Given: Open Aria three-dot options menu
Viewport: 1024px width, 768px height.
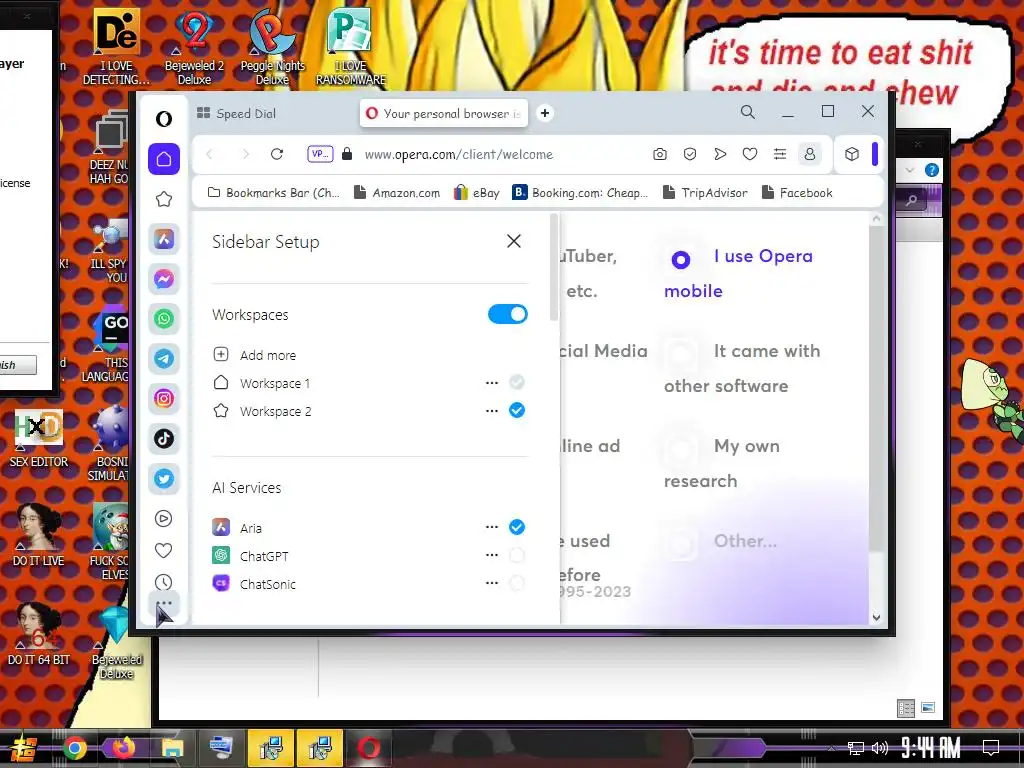Looking at the screenshot, I should [x=492, y=527].
